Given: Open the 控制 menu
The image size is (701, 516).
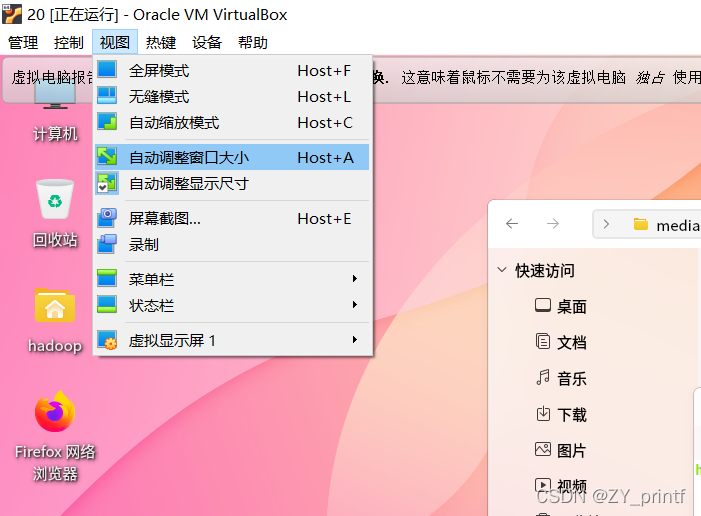Looking at the screenshot, I should coord(69,42).
